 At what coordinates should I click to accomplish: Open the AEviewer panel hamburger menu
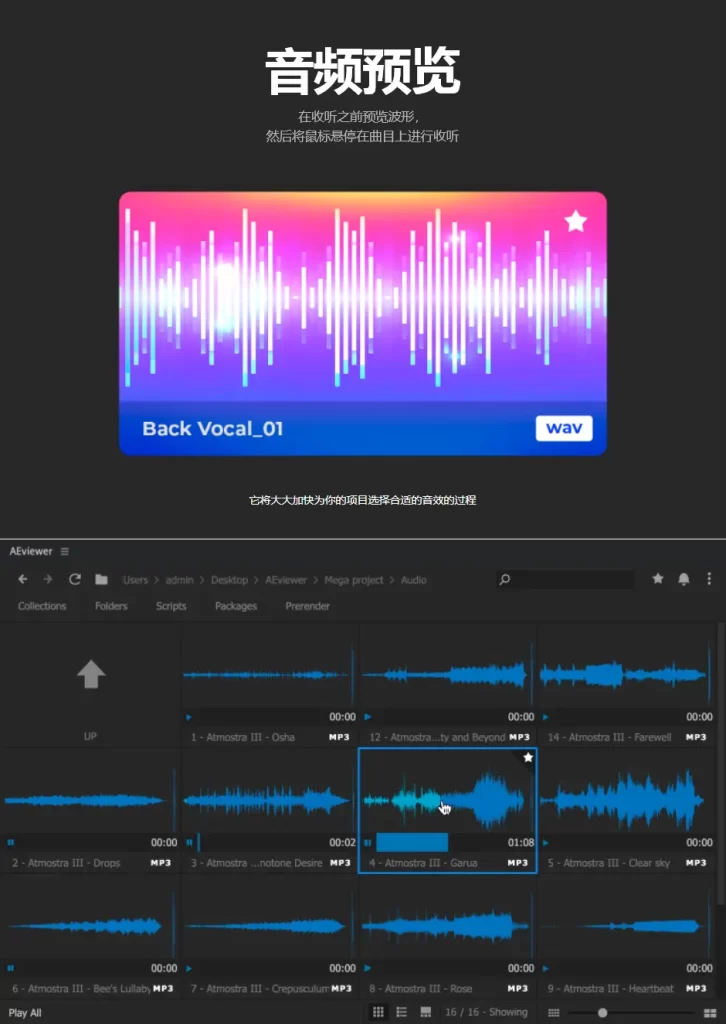click(65, 551)
